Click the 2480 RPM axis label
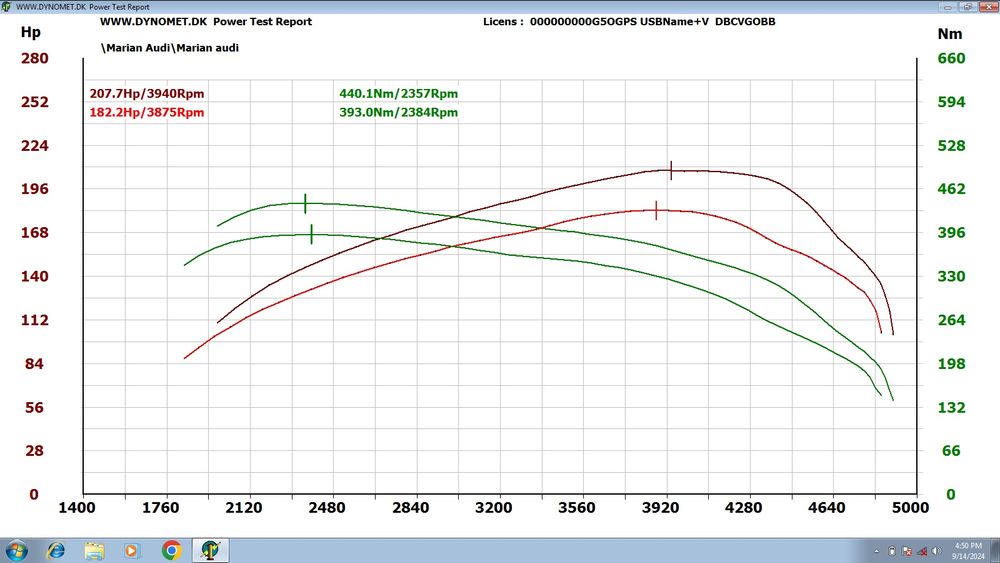The height and width of the screenshot is (563, 1000). click(327, 508)
